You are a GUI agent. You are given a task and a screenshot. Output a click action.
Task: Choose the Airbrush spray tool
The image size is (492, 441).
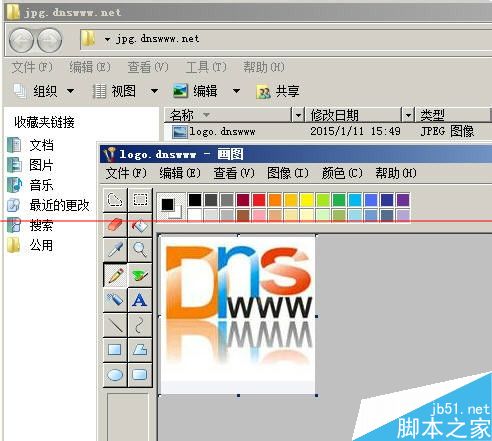click(x=115, y=300)
